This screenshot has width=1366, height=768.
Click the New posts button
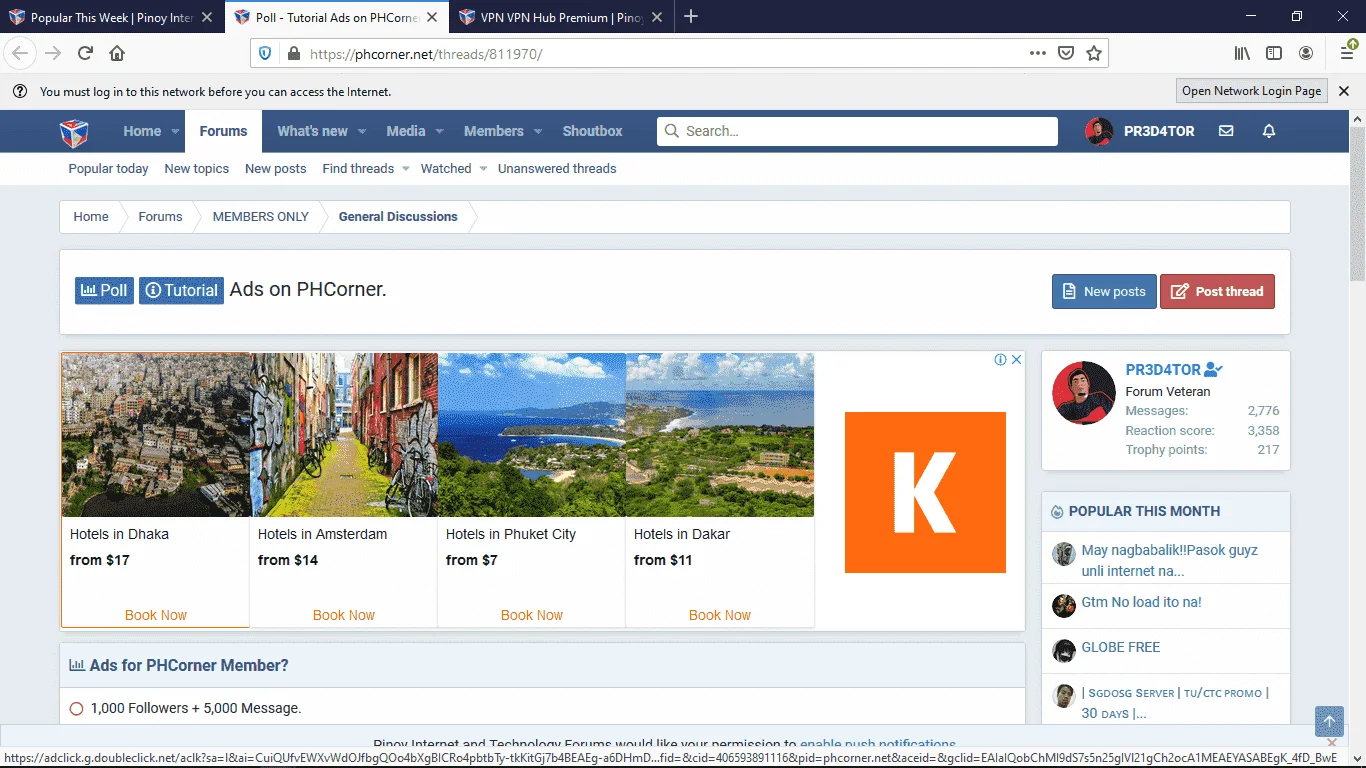[x=1104, y=291]
